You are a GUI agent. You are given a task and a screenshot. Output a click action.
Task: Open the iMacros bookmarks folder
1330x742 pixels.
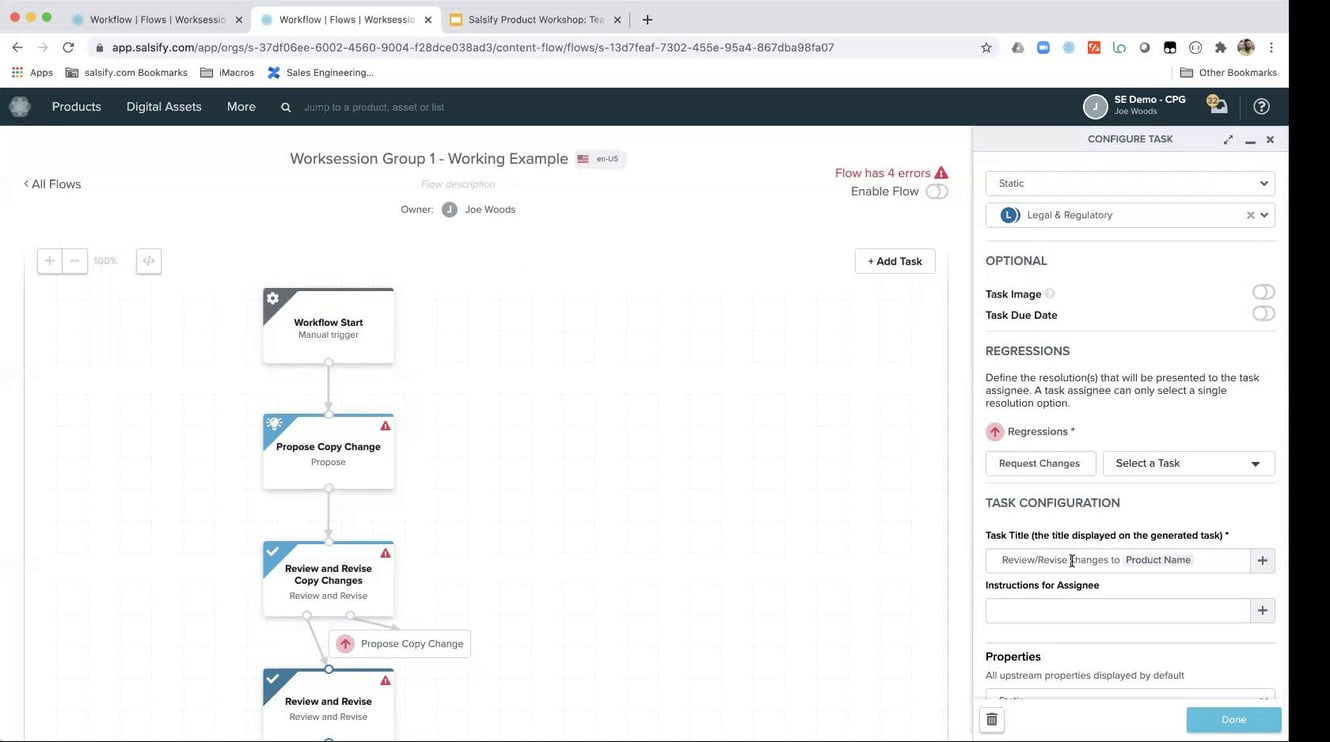point(227,72)
